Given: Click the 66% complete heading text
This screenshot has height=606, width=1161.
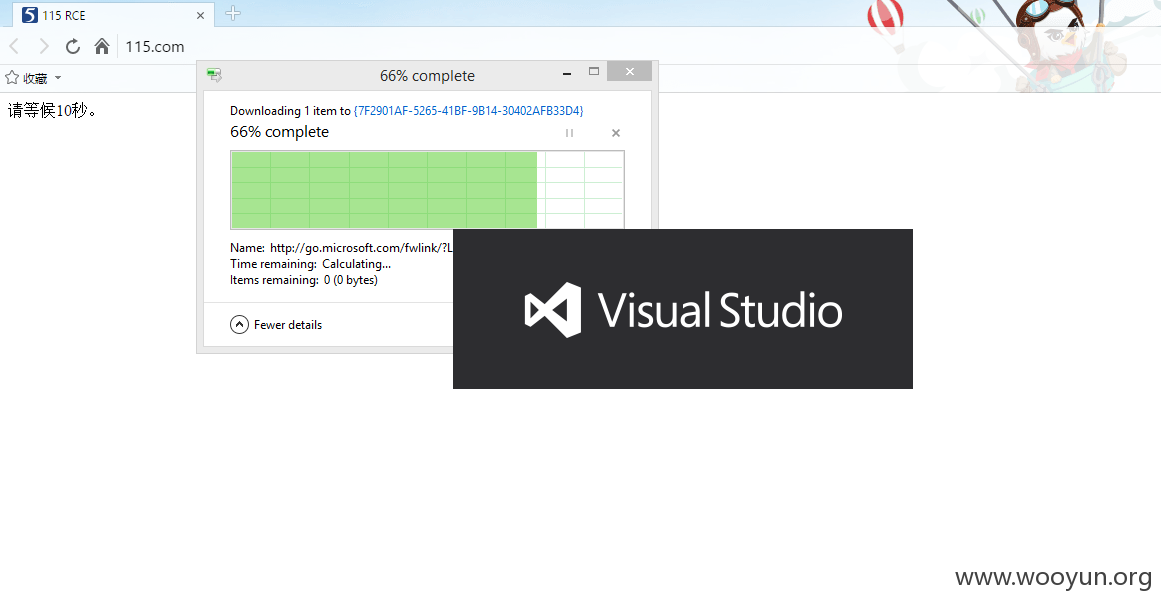Looking at the screenshot, I should pyautogui.click(x=279, y=132).
